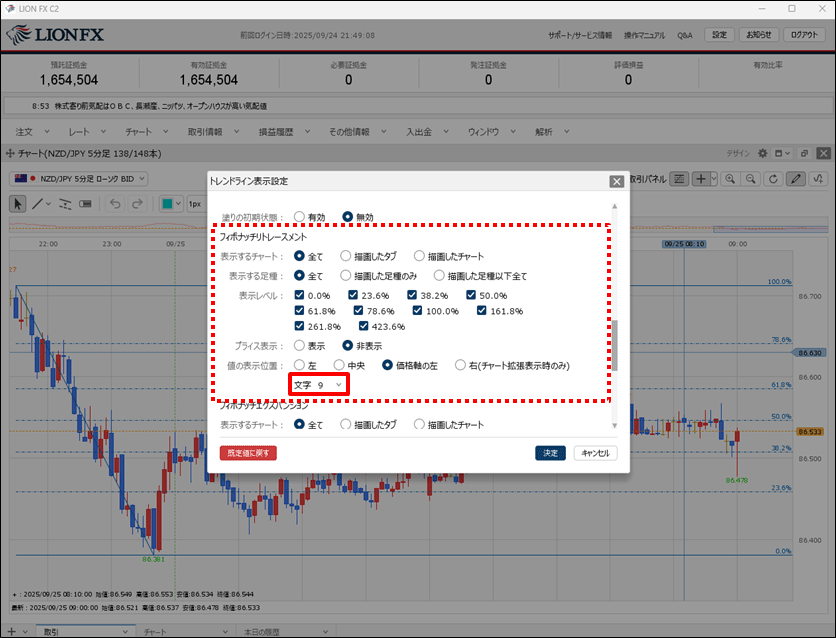
Task: Click the chart refresh icon
Action: [x=772, y=178]
